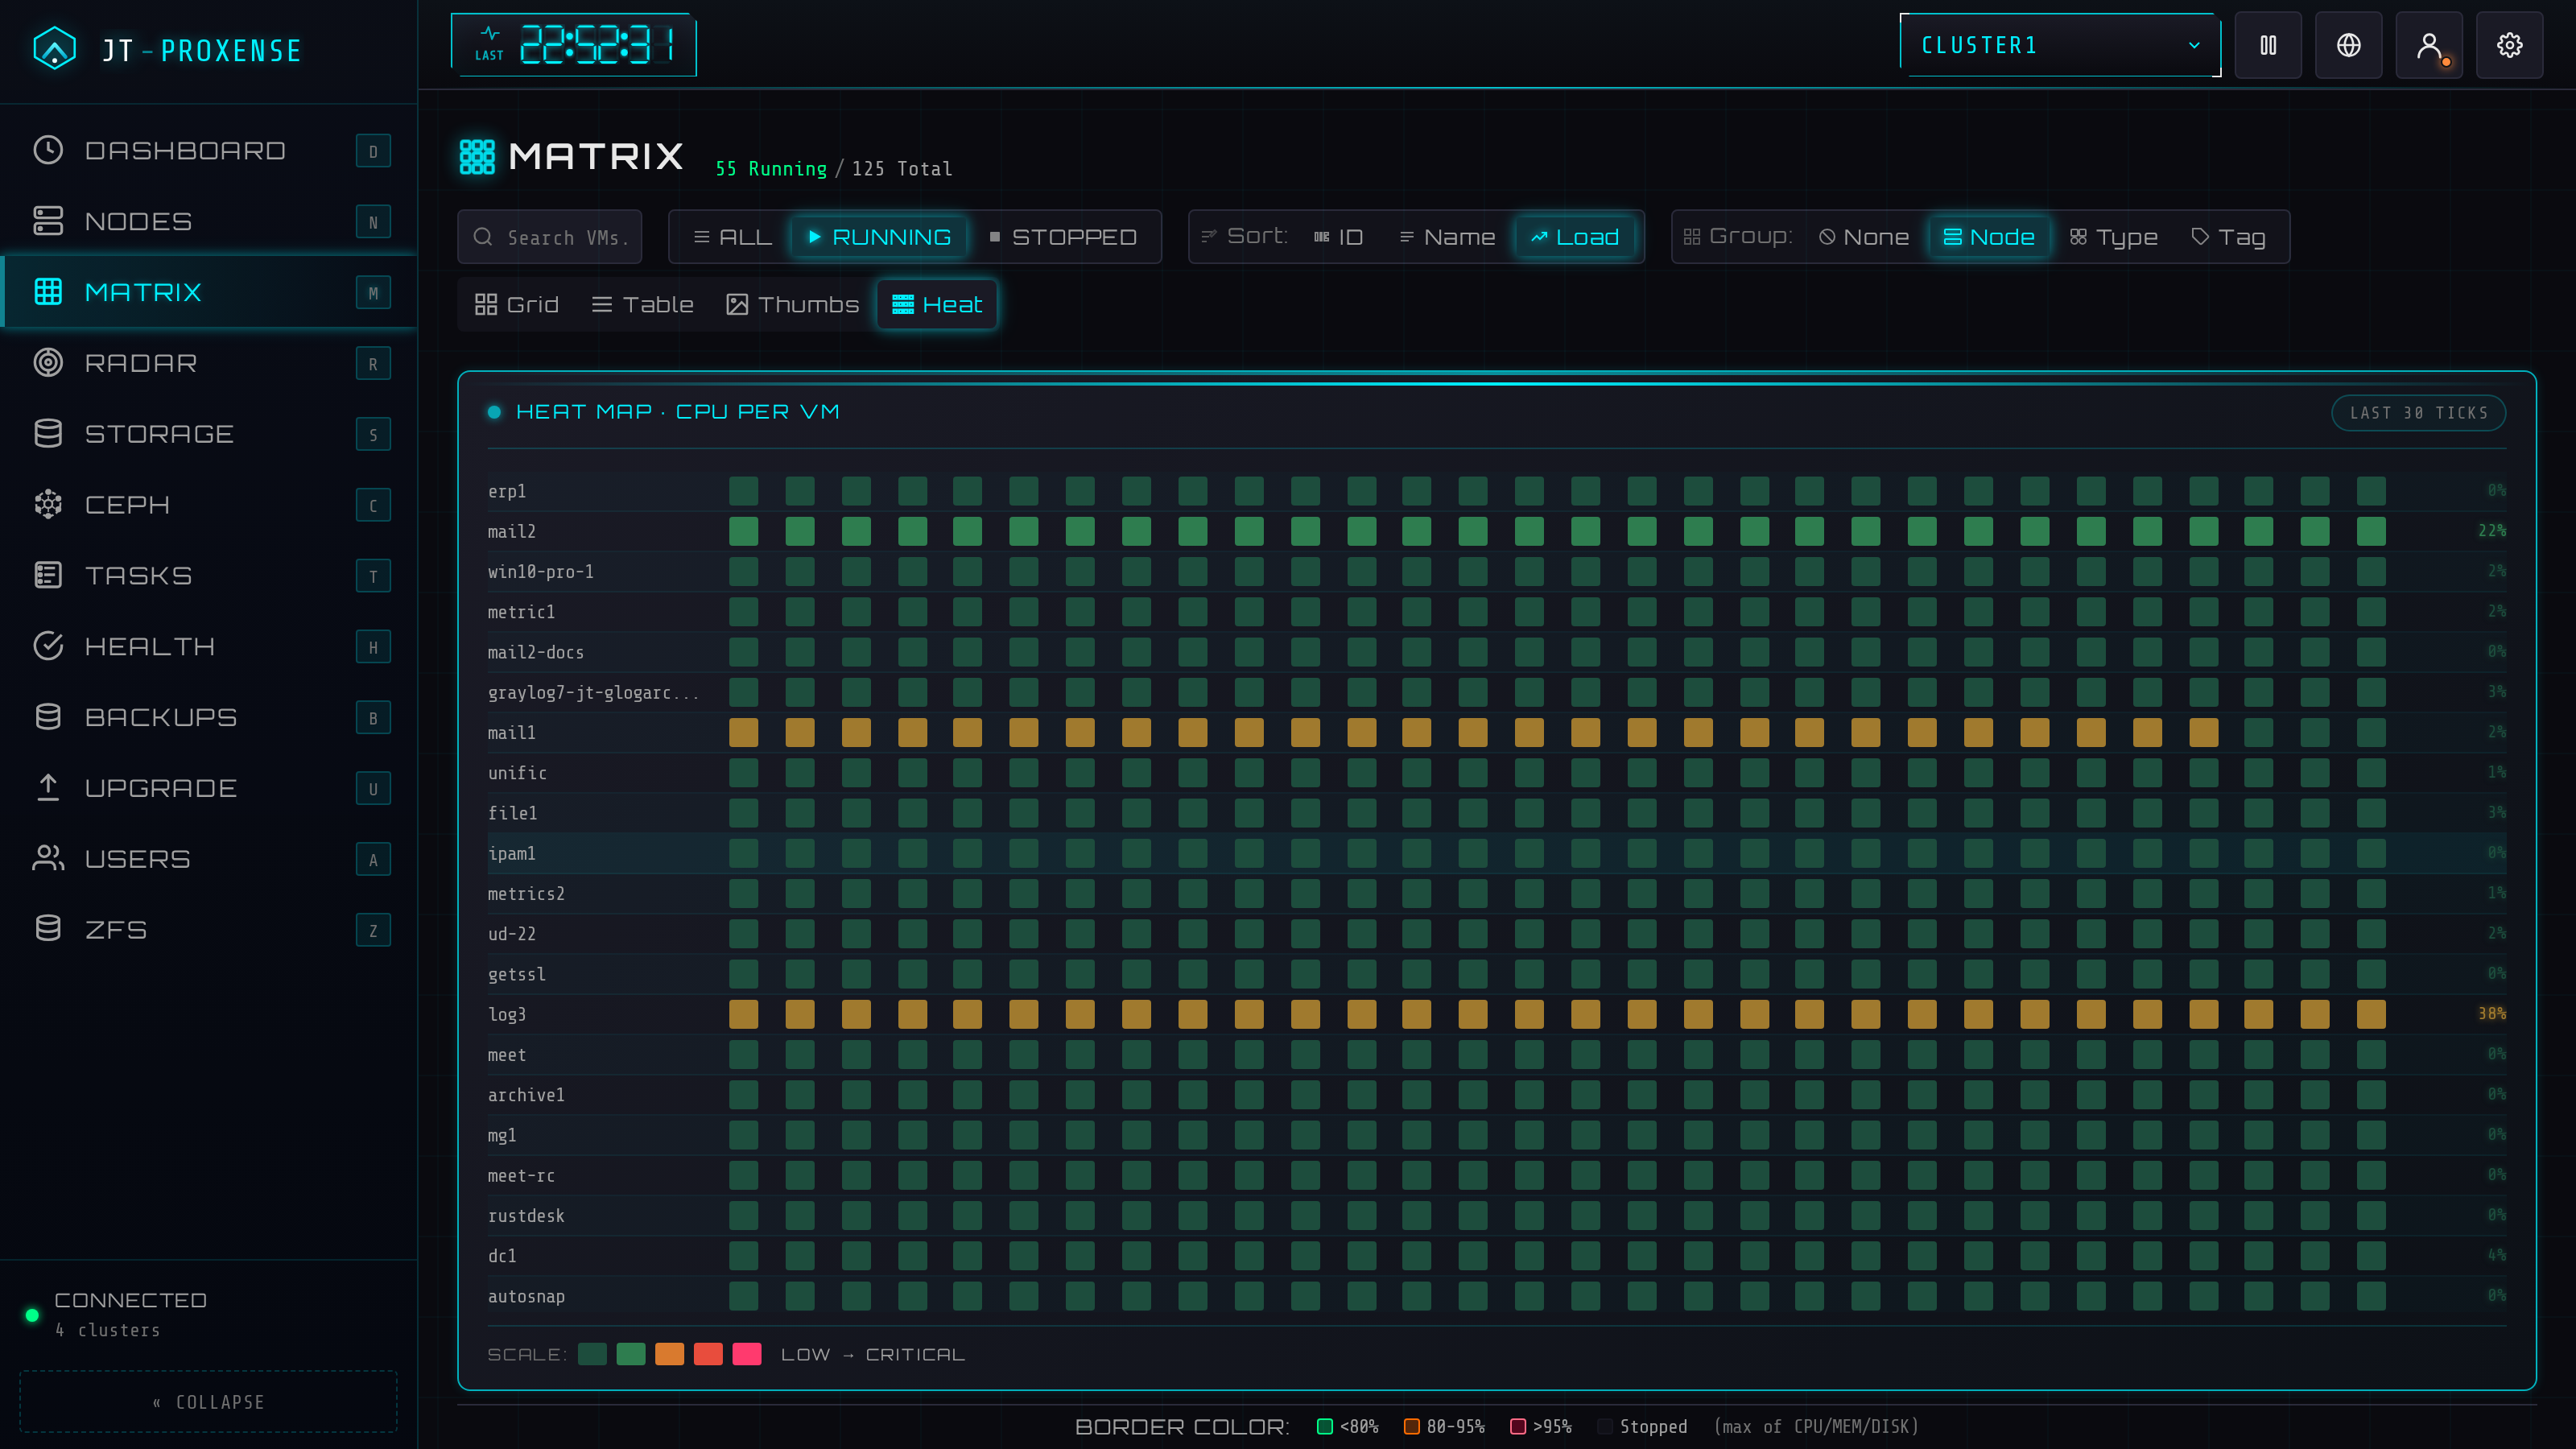Open the Users people icon
2576x1449 pixels.
pyautogui.click(x=48, y=859)
